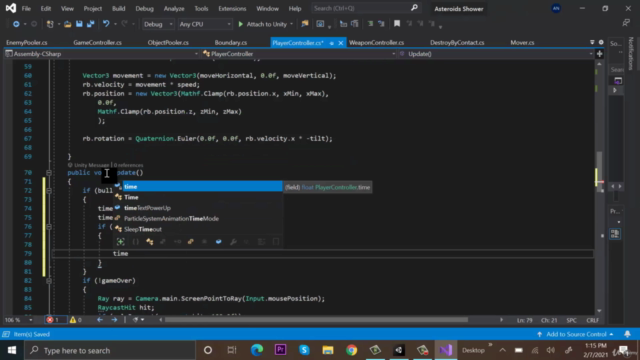Click the Navigate Backward toolbar icon
Image resolution: width=640 pixels, height=360 pixels.
coord(16,24)
